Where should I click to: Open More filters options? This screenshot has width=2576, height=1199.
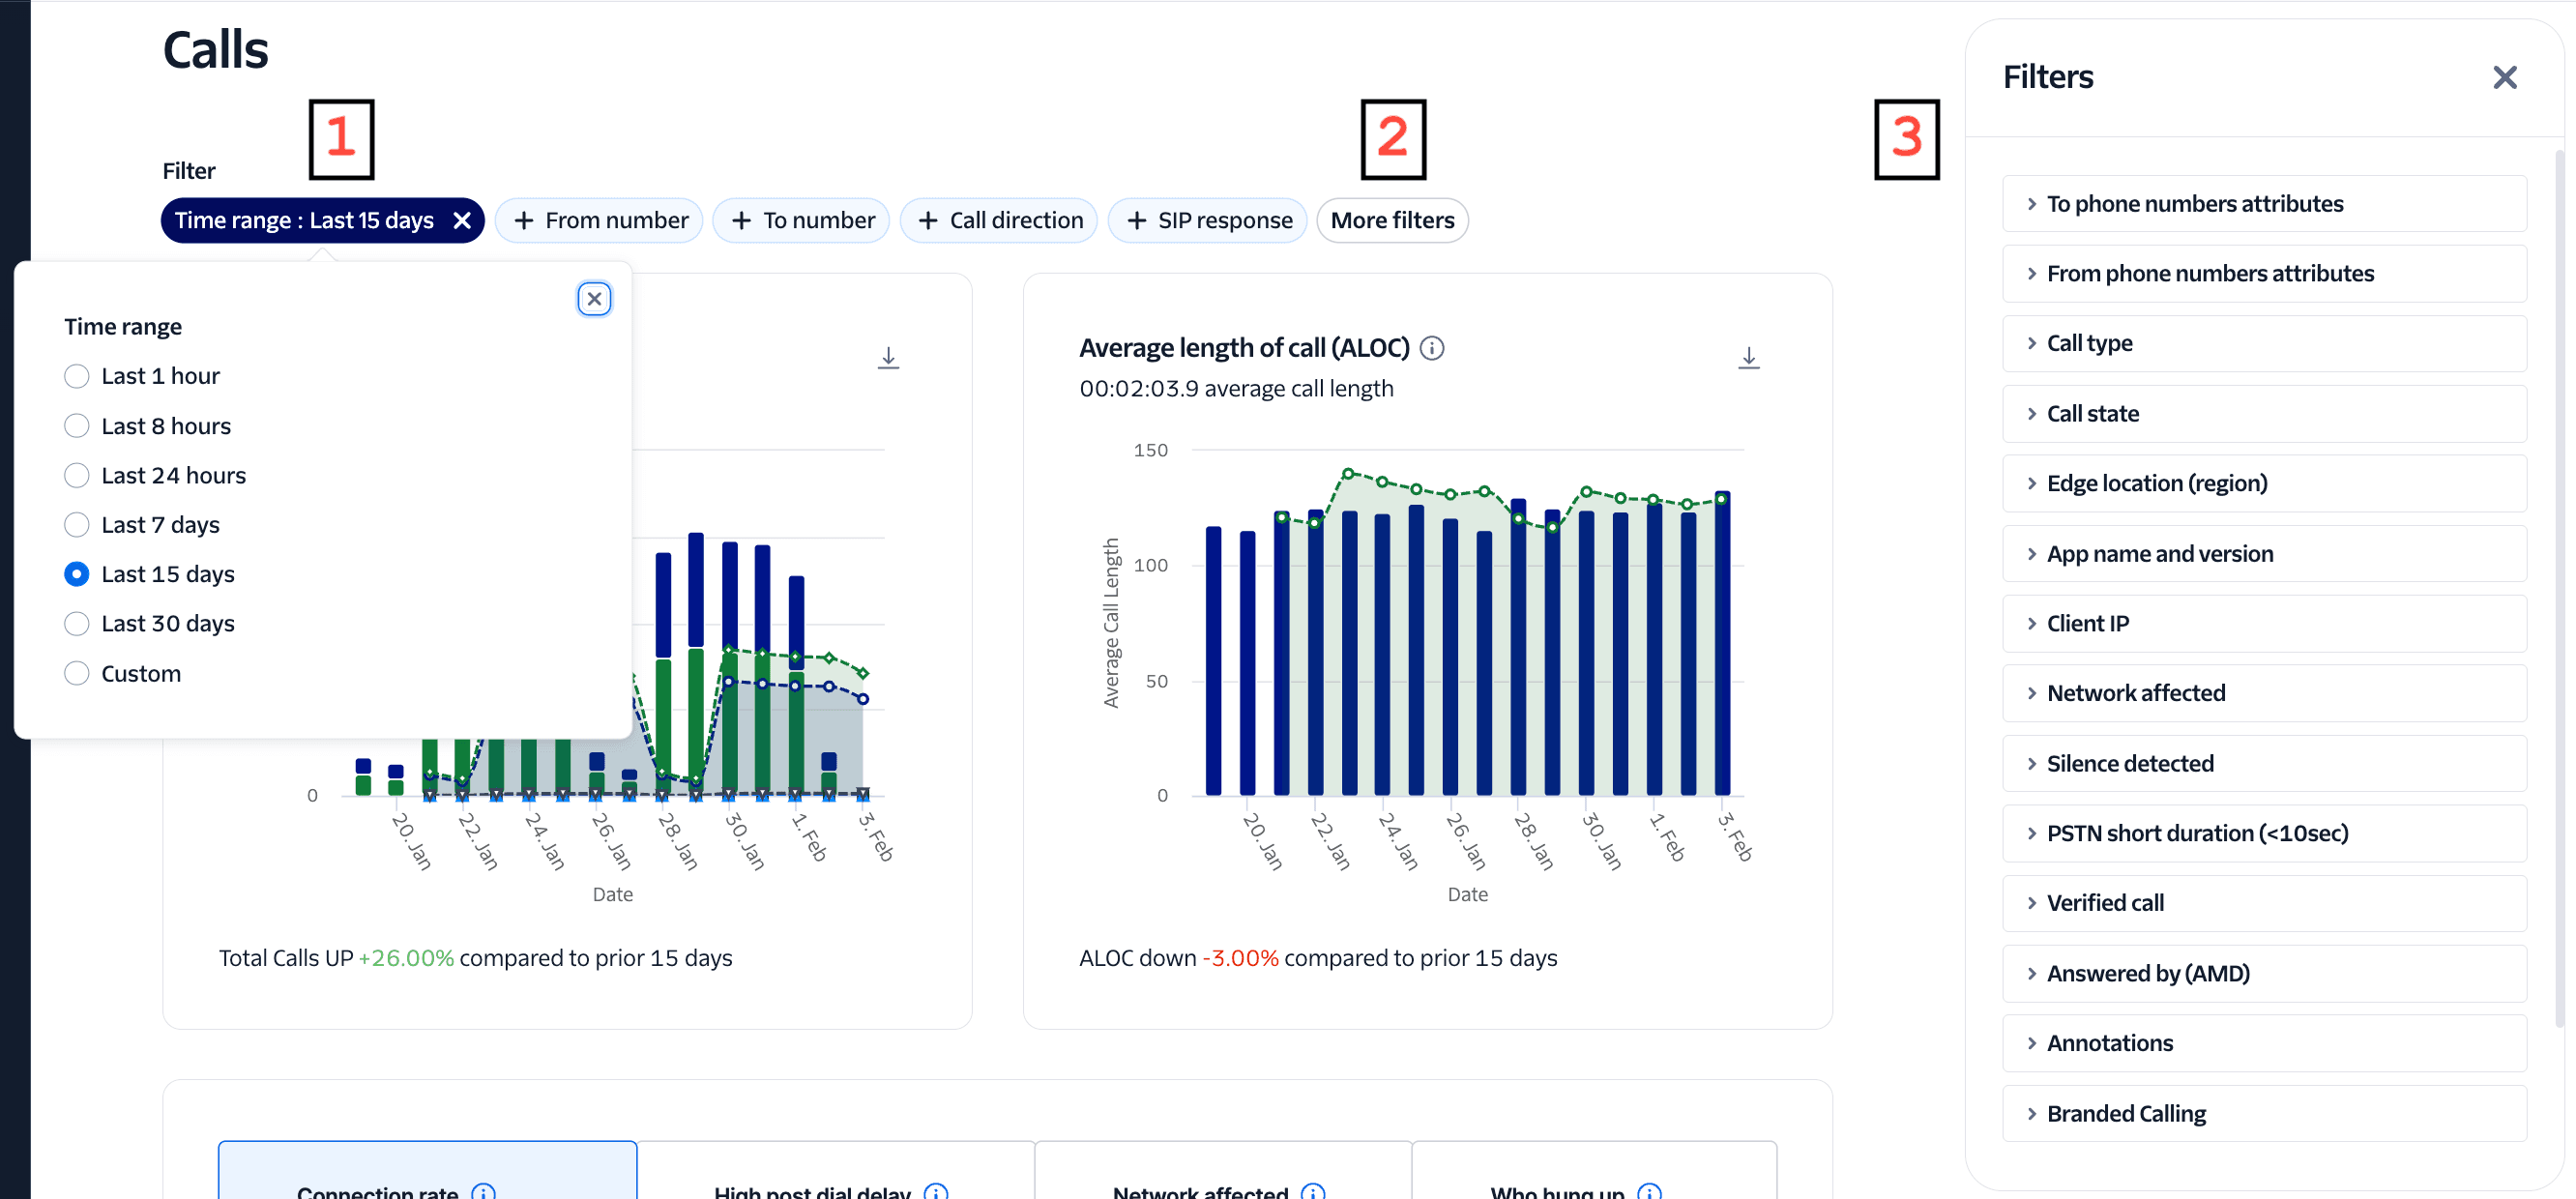pyautogui.click(x=1392, y=220)
